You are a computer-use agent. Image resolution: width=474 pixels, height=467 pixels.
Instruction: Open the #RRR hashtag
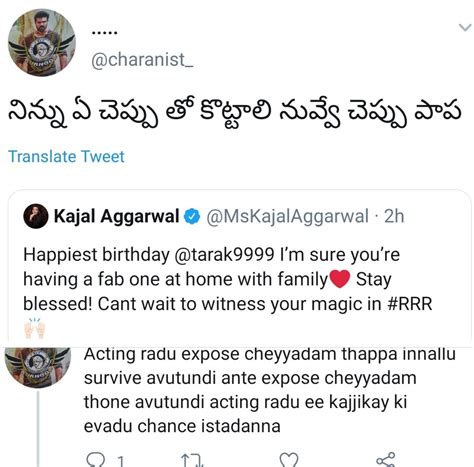coord(410,304)
